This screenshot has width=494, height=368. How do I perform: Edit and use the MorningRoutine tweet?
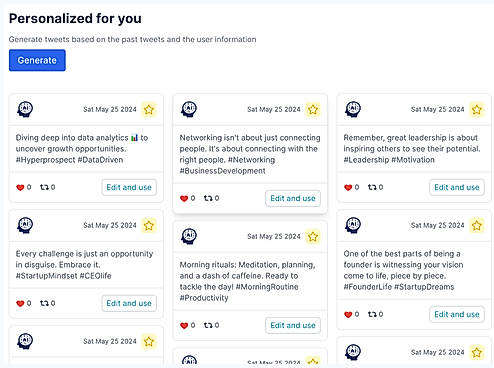tap(293, 325)
